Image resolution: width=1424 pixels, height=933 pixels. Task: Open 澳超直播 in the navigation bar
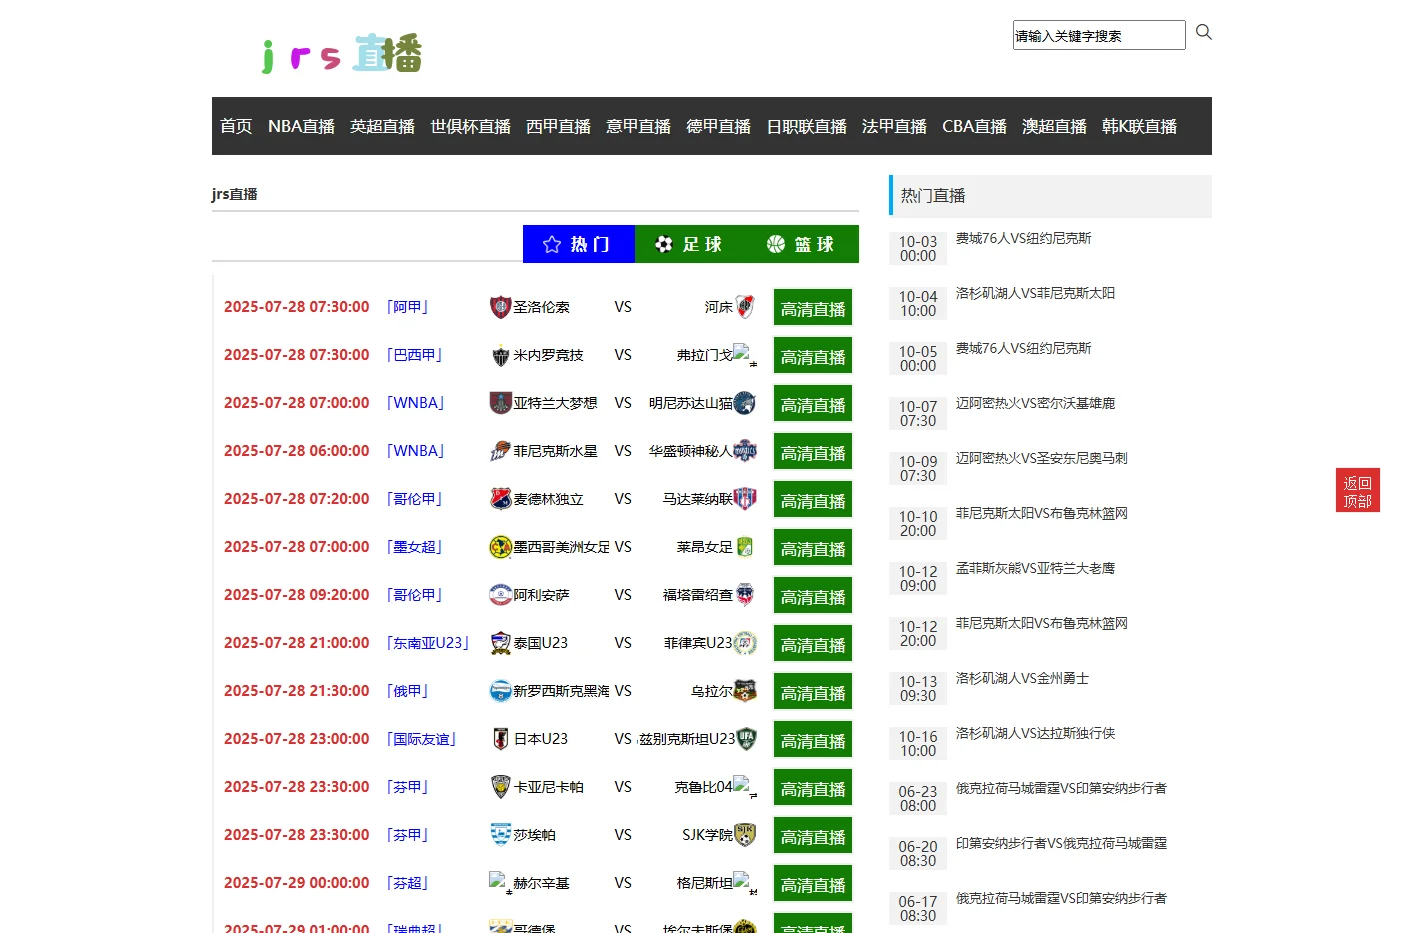click(1054, 126)
